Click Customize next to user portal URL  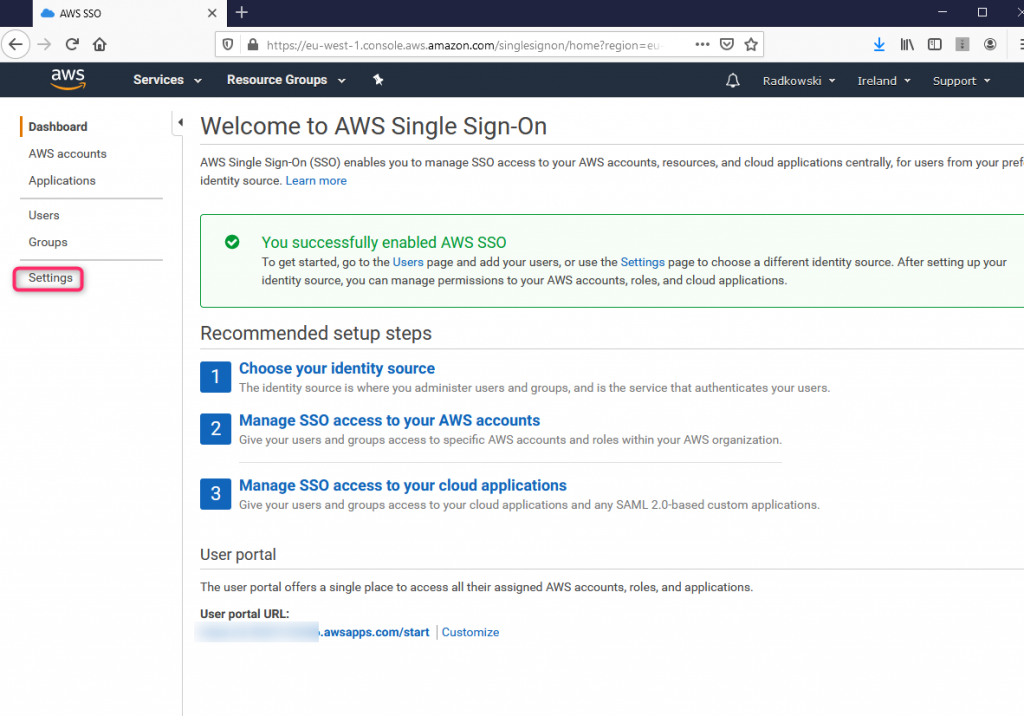pyautogui.click(x=470, y=632)
